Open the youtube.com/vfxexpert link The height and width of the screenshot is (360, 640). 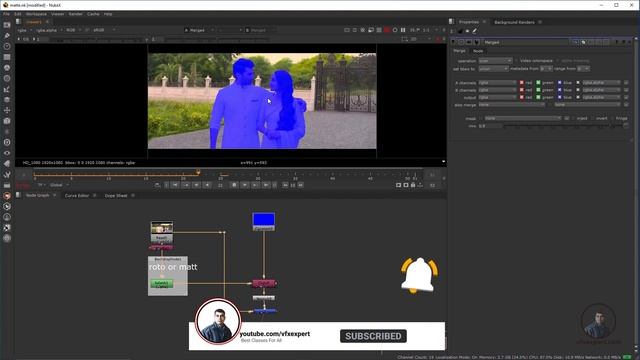tap(275, 334)
